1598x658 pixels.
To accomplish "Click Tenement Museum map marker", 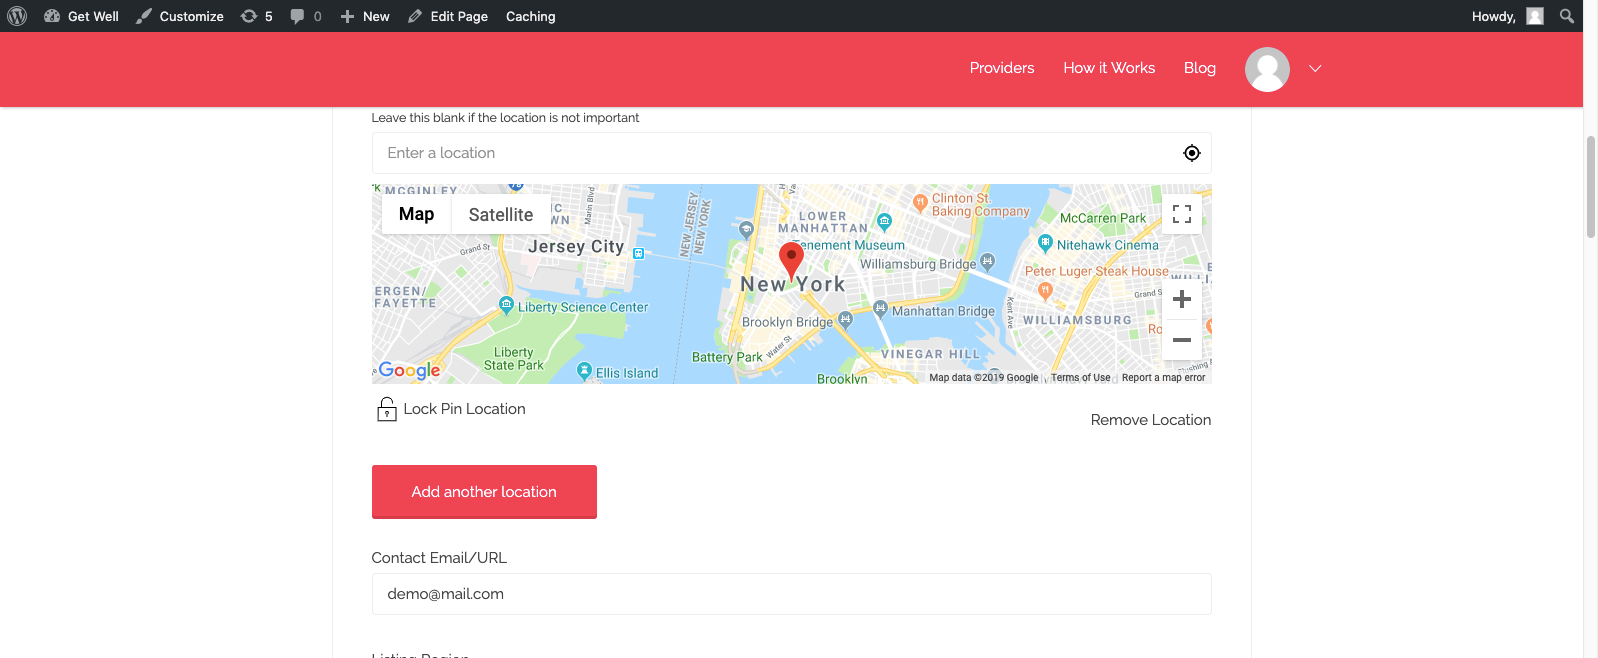I will pyautogui.click(x=884, y=221).
